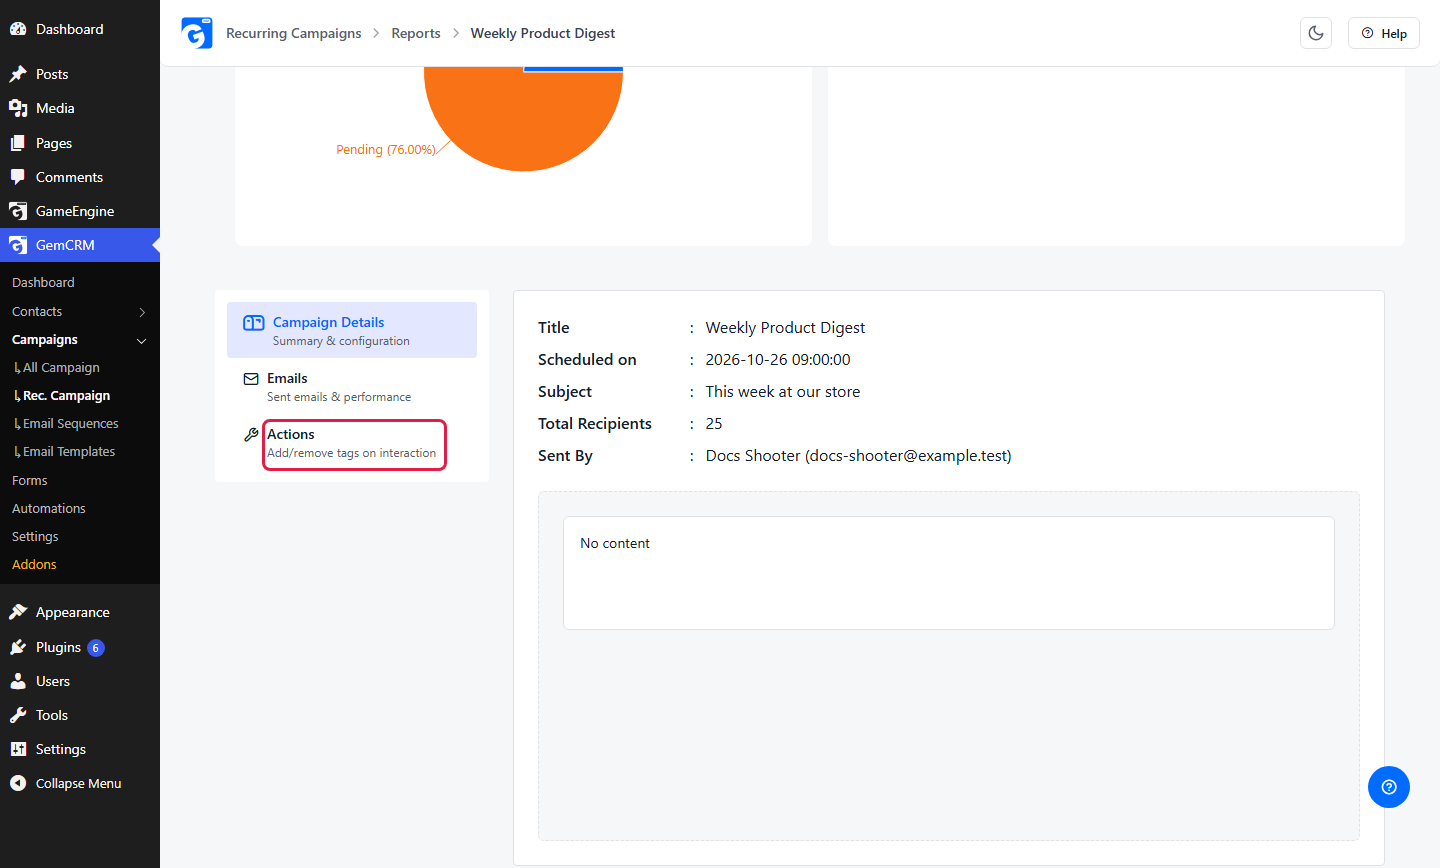Click the Users icon in sidebar
This screenshot has height=868, width=1440.
pos(18,681)
